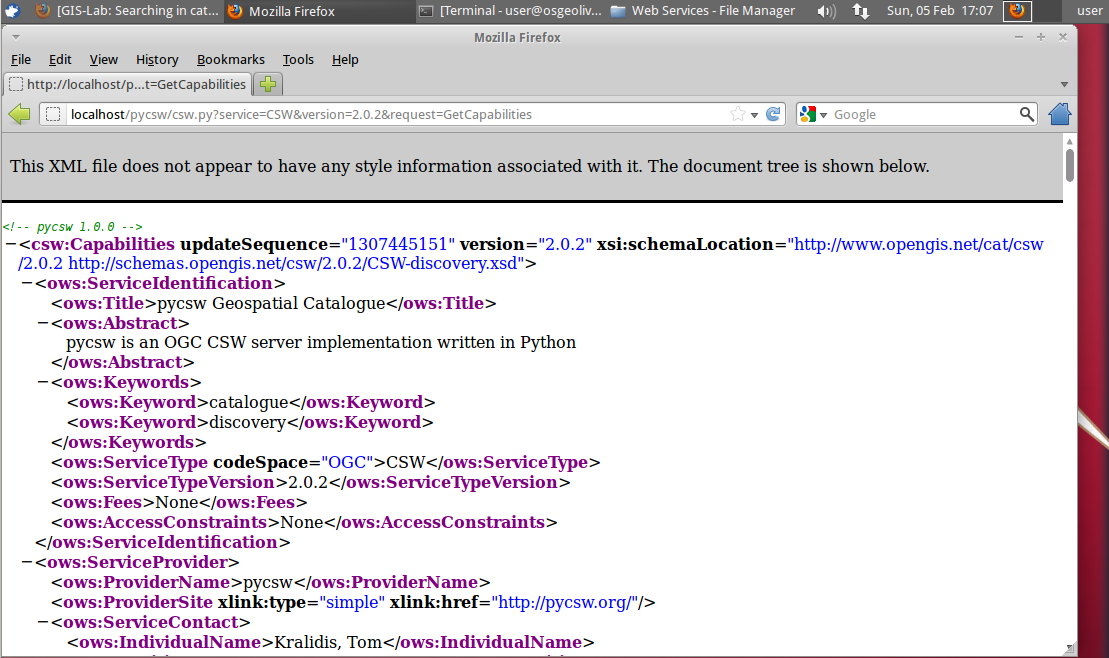The image size is (1109, 658).
Task: Open the Bookmarks menu
Action: (x=231, y=60)
